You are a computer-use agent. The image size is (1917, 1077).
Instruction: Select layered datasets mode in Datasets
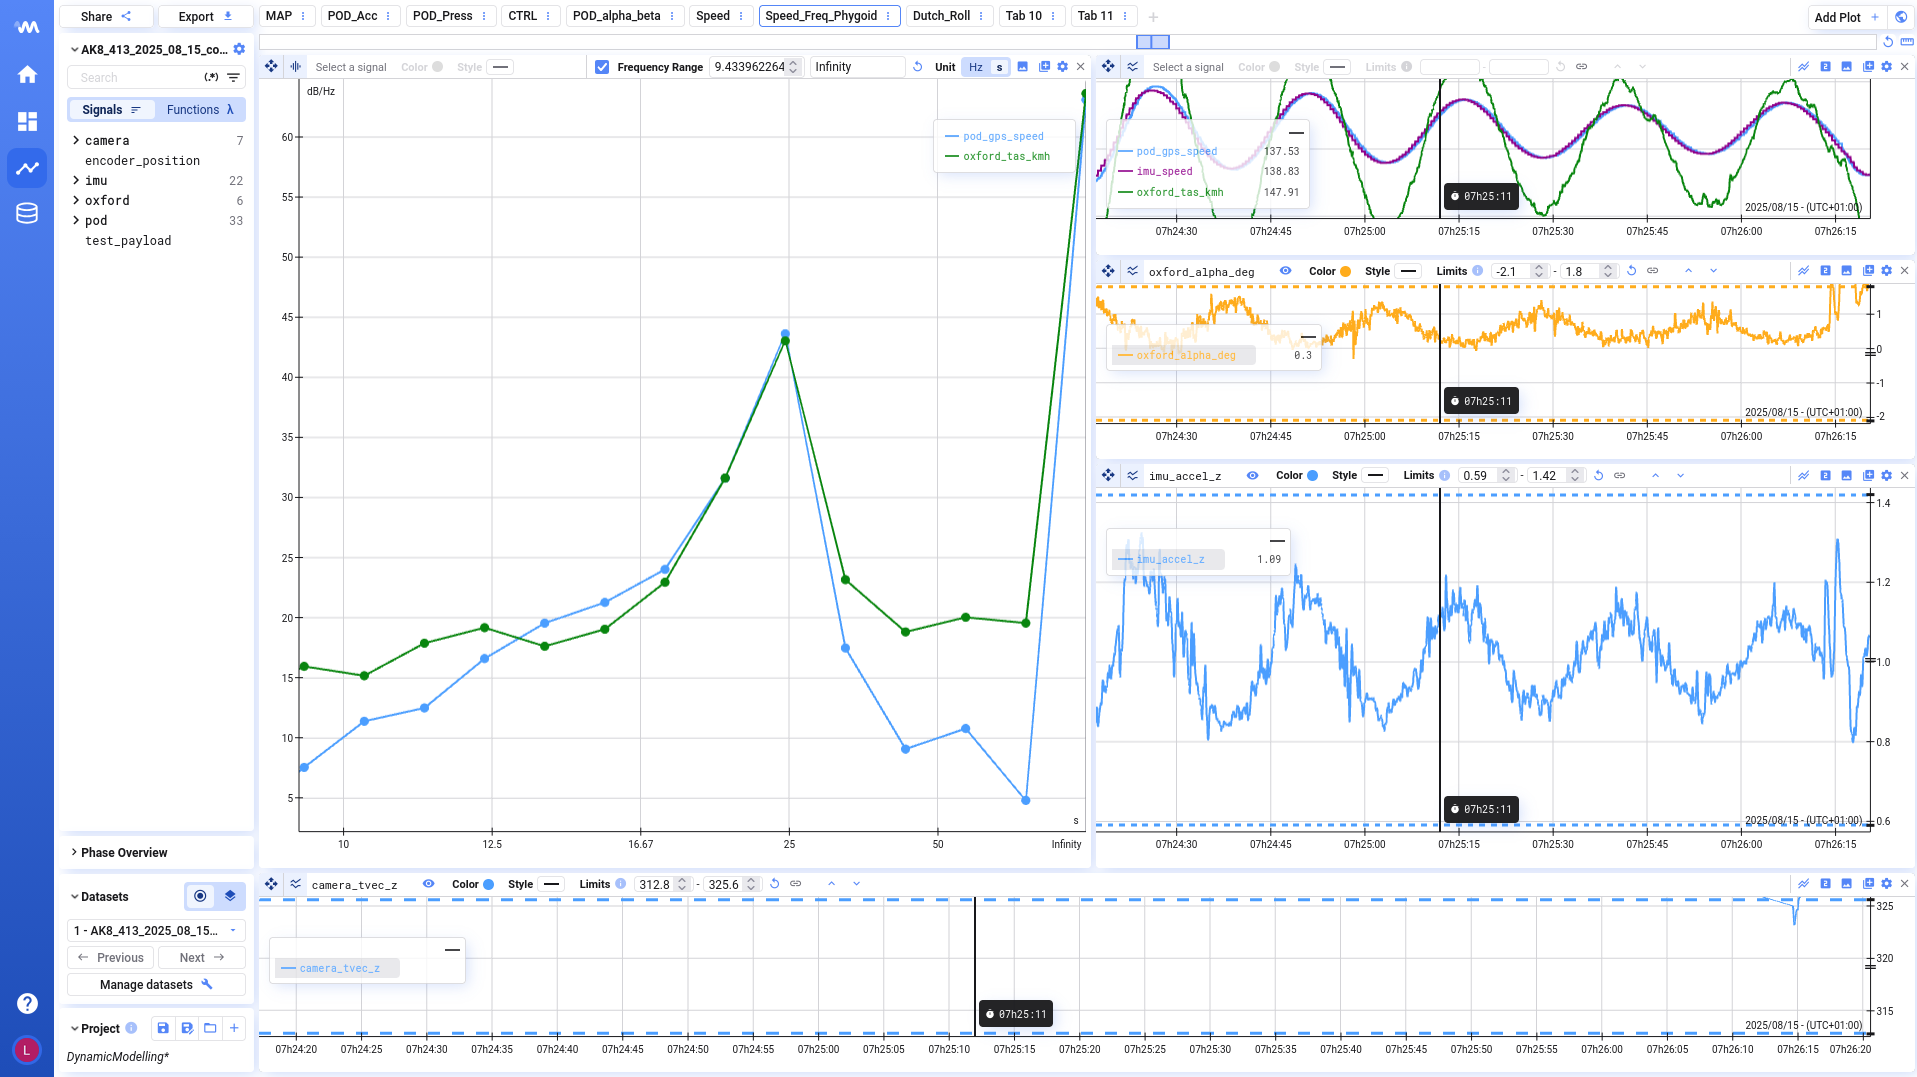[230, 896]
